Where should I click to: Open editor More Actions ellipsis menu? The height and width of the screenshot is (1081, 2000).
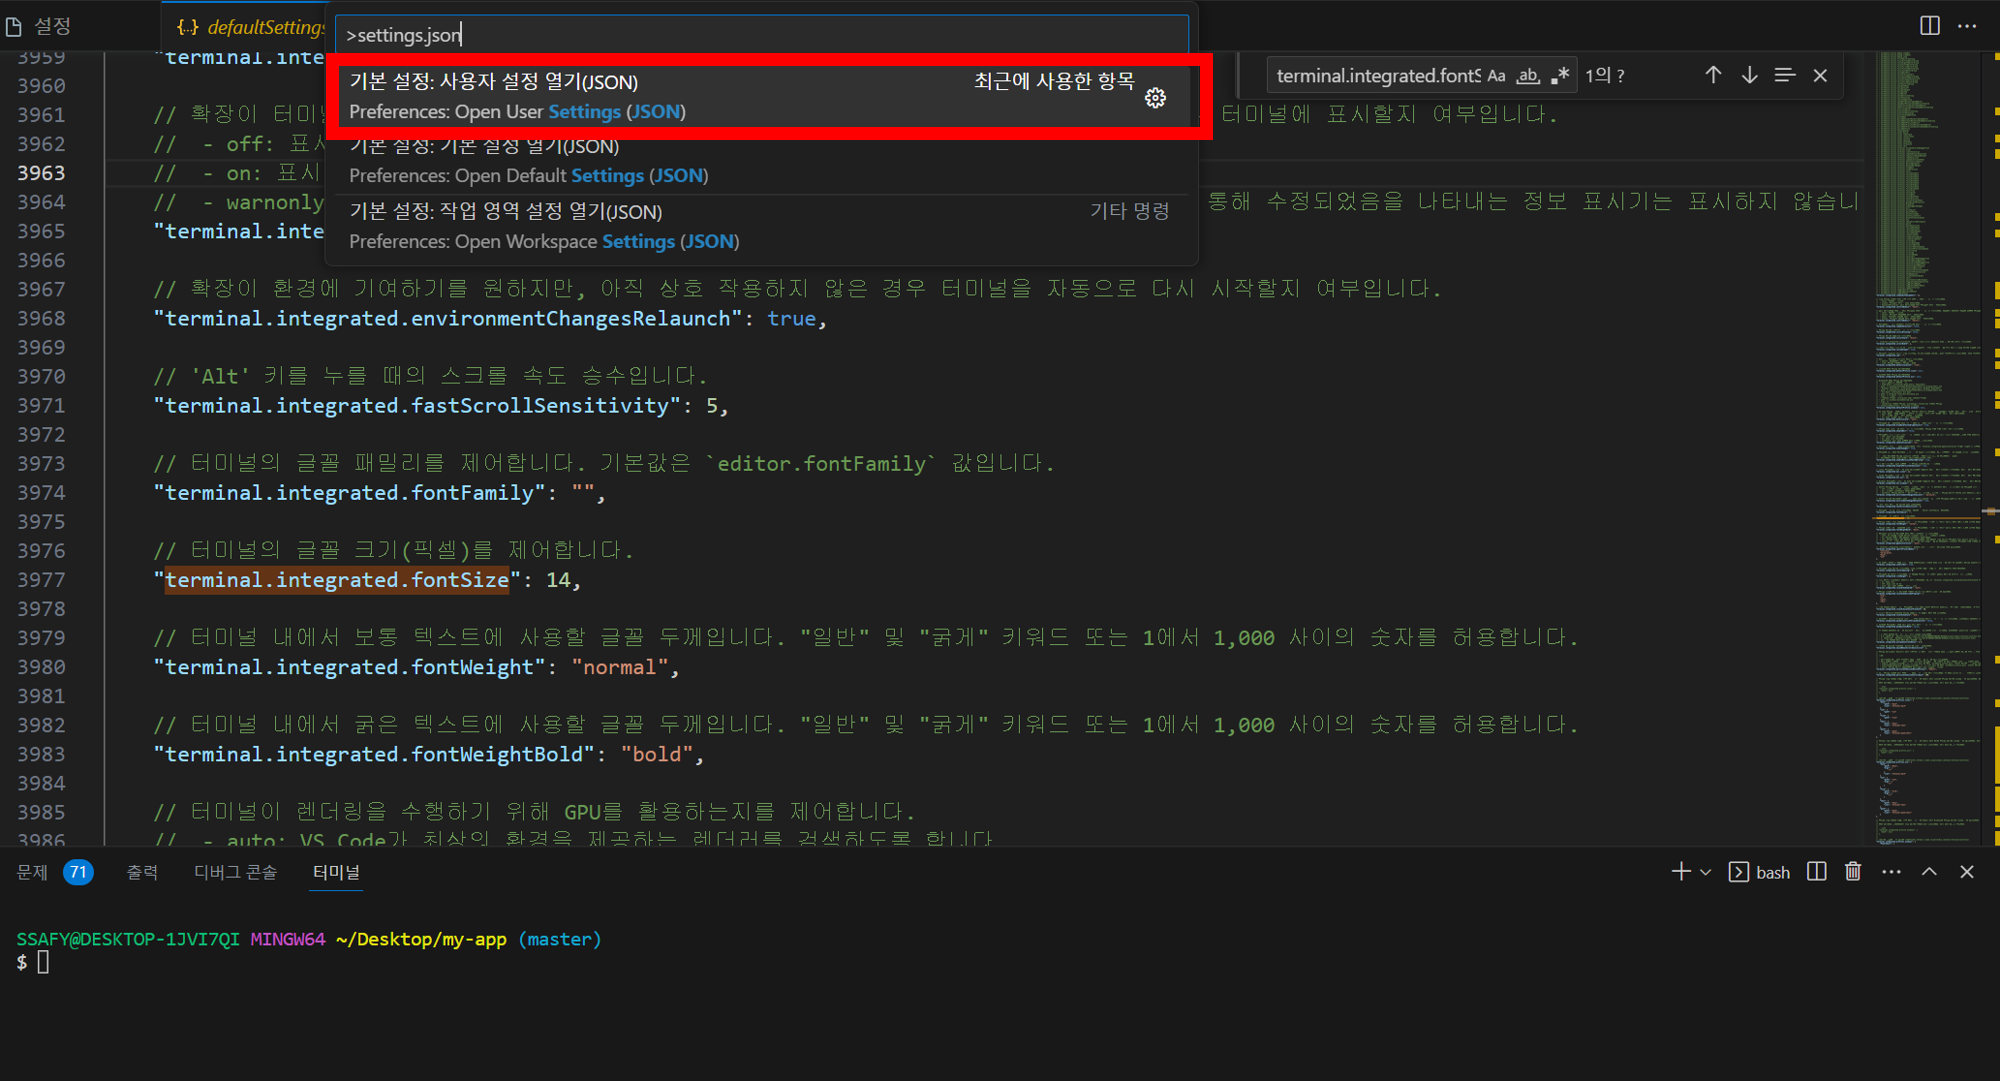1967,26
